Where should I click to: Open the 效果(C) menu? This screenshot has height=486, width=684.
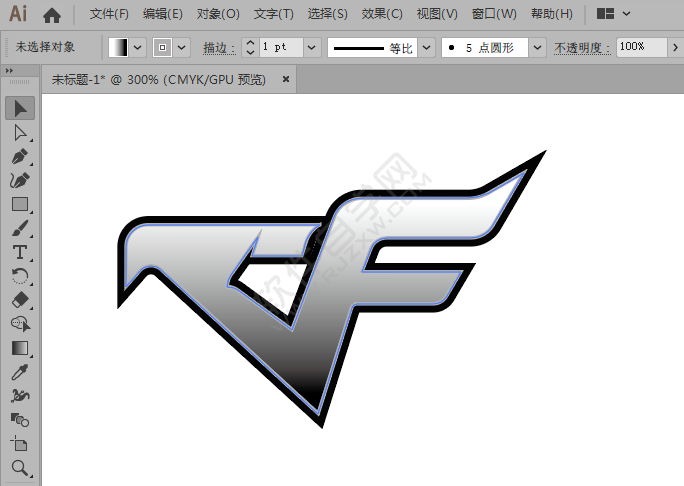tap(382, 14)
